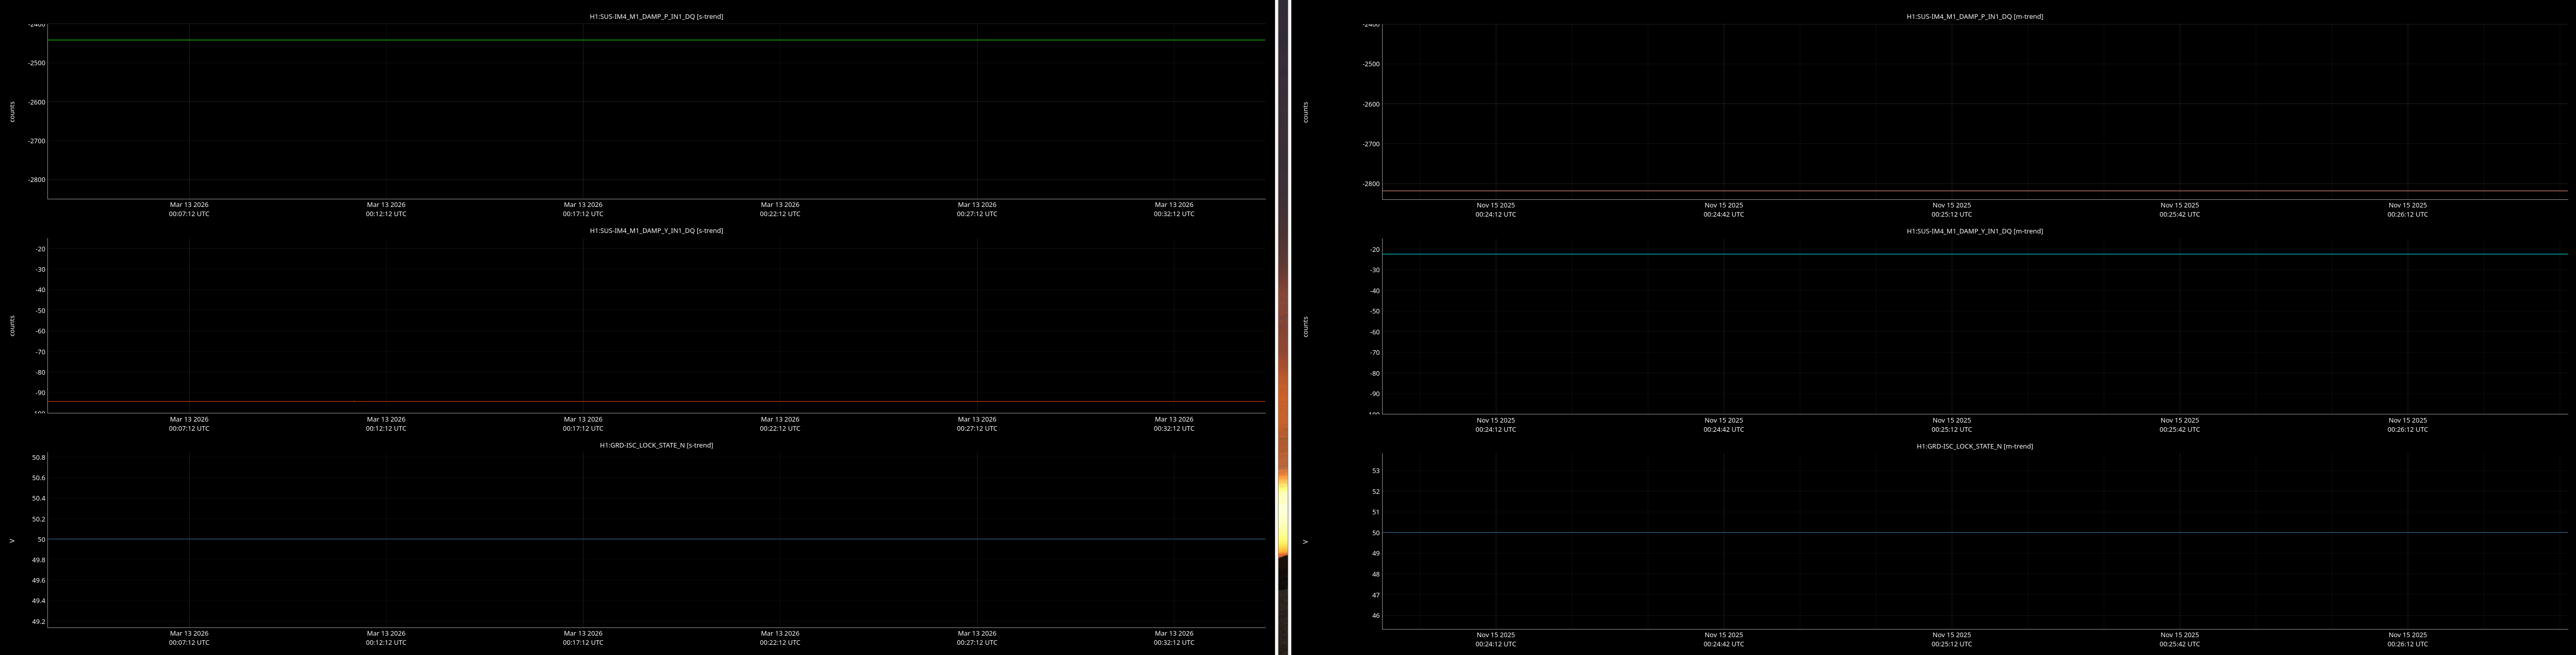Click the H1:GRD-ISC_LOCK_STATE_N [m-trend] plot title
The width and height of the screenshot is (2576, 655).
(1974, 446)
